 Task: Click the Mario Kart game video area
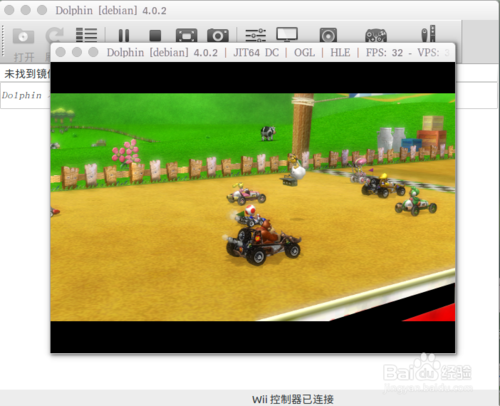pyautogui.click(x=253, y=207)
